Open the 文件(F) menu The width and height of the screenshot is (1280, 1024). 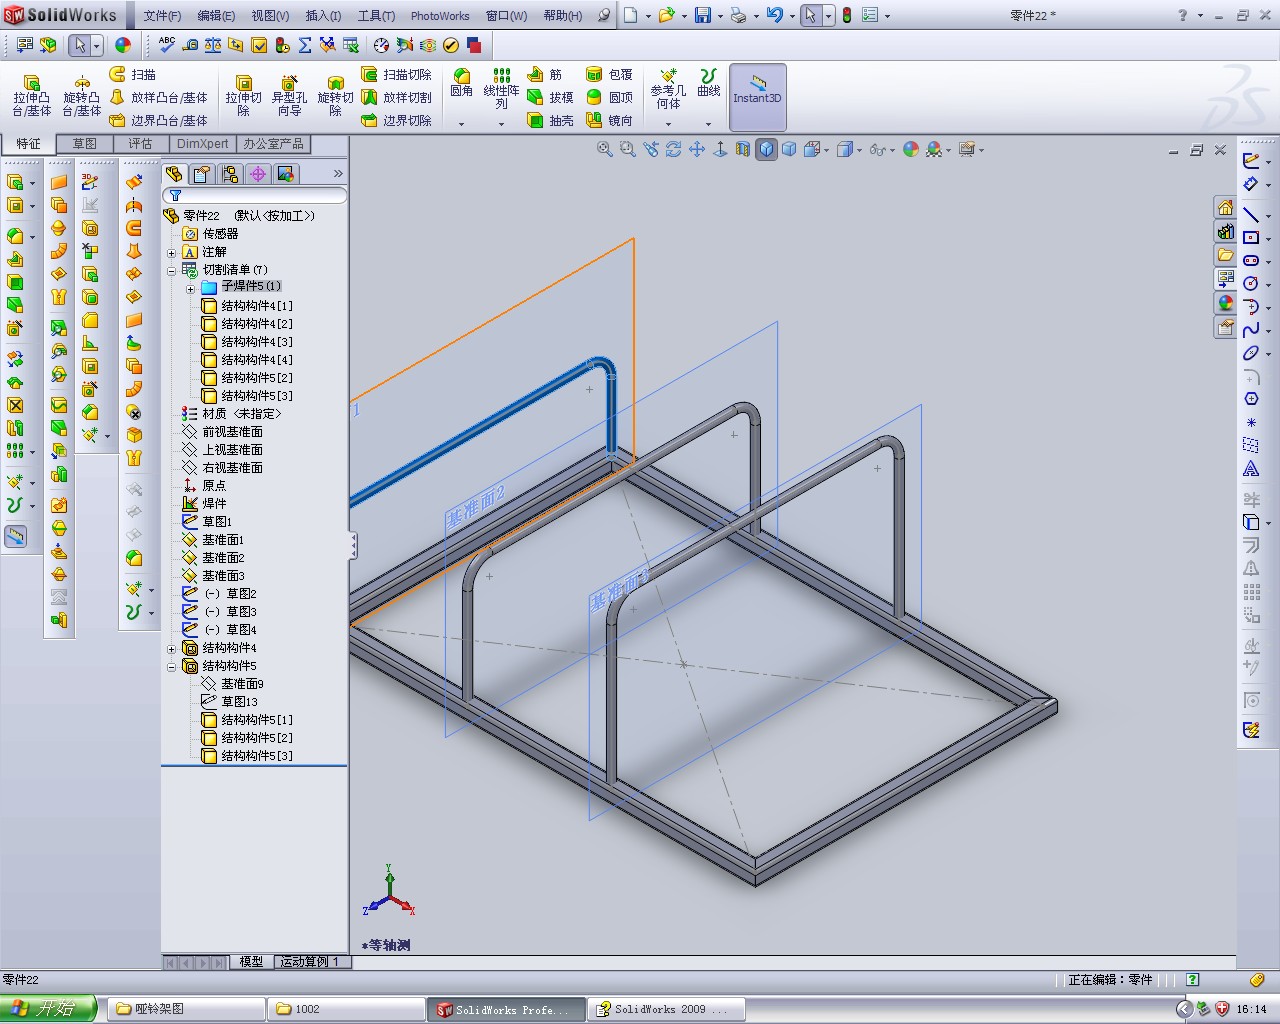pos(162,16)
